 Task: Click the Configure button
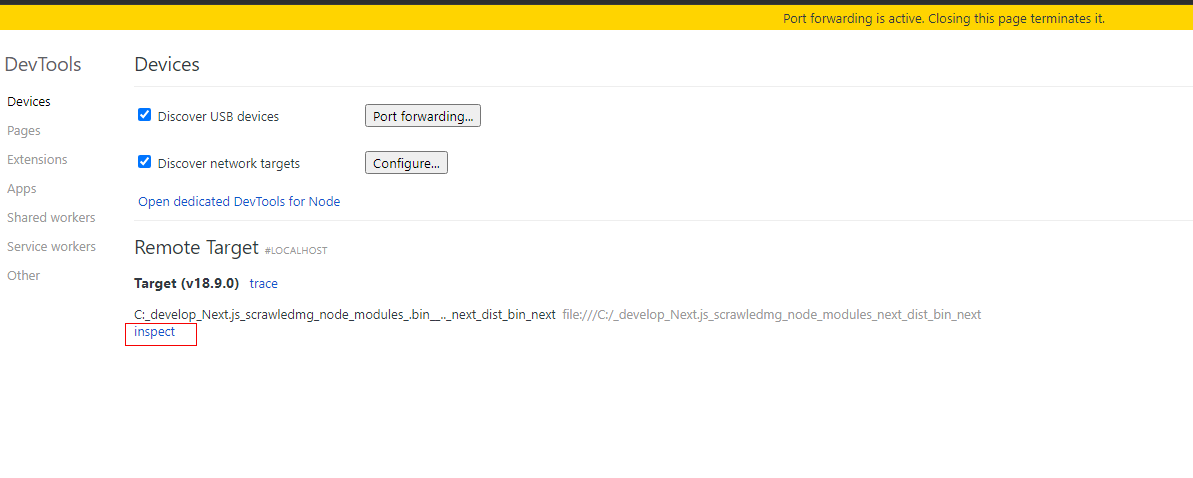(406, 163)
